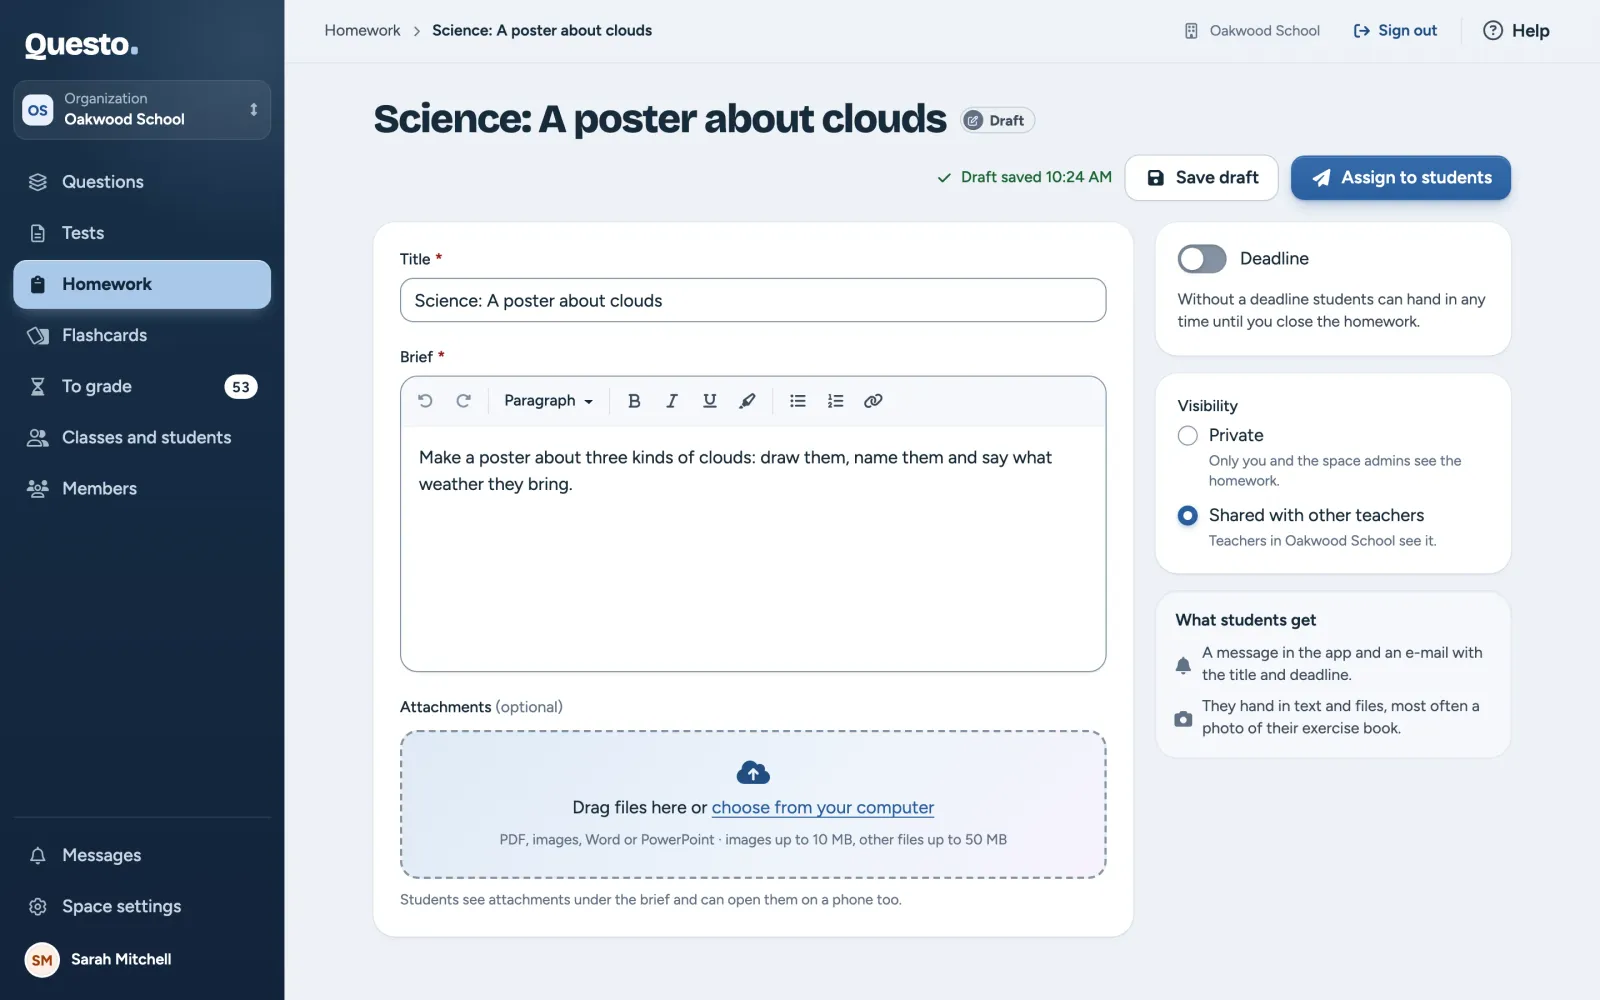Select Private visibility option

point(1188,436)
